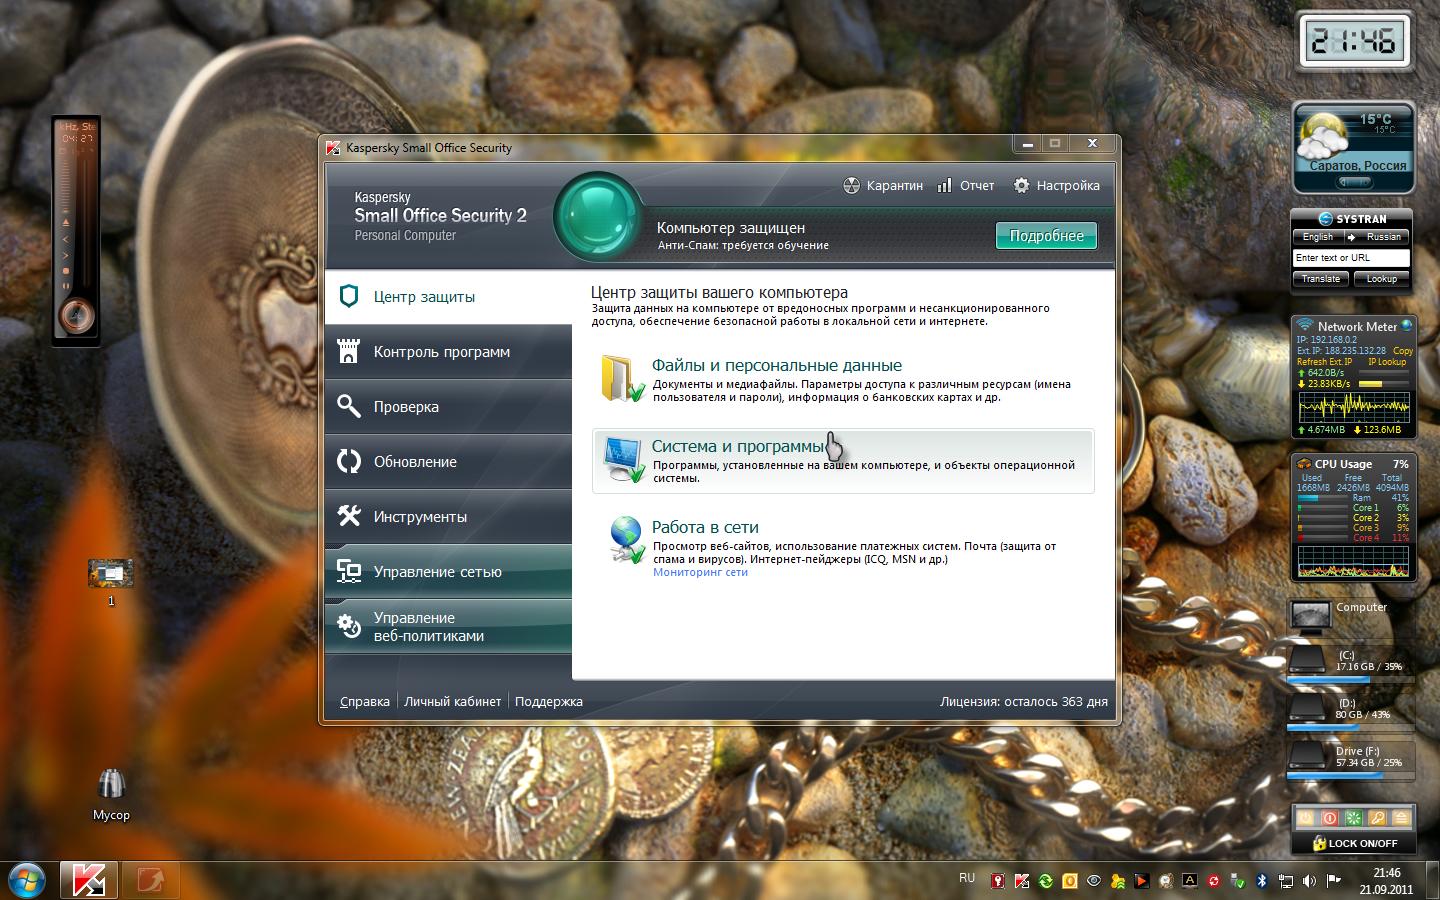Click IP Lookup in Network Meter
The height and width of the screenshot is (900, 1440).
click(1387, 362)
